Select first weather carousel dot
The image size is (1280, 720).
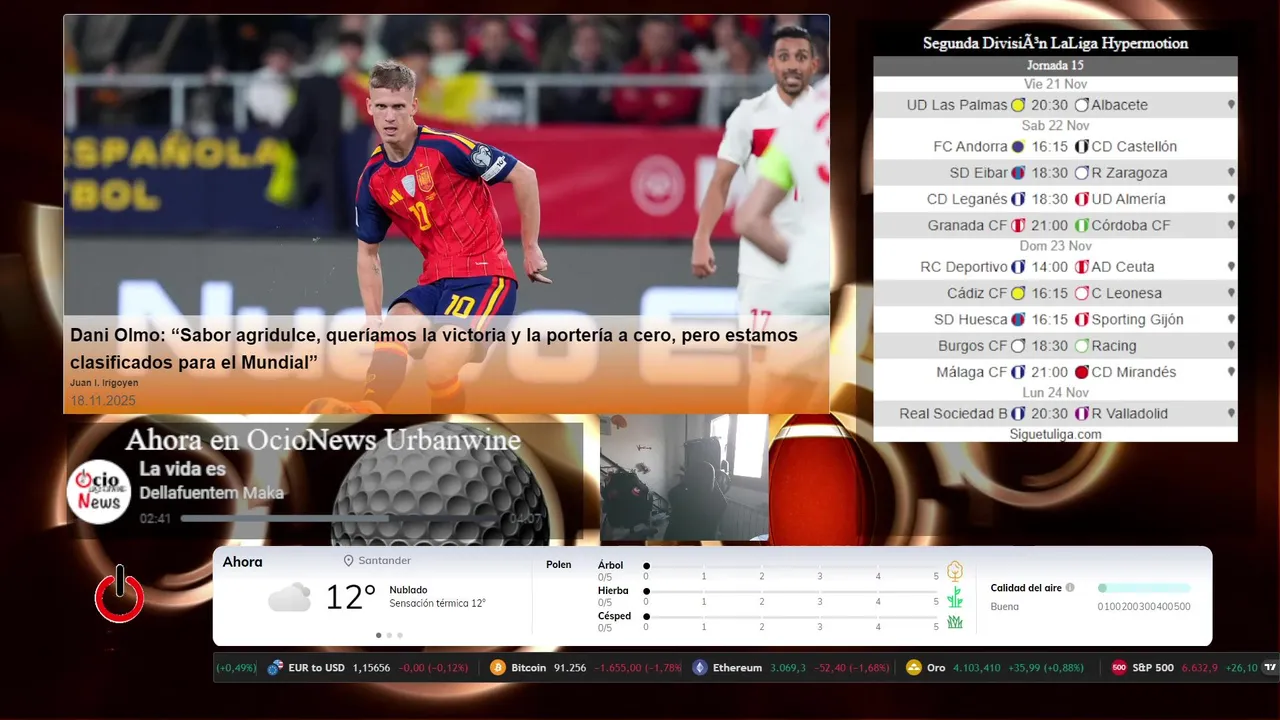(x=378, y=635)
